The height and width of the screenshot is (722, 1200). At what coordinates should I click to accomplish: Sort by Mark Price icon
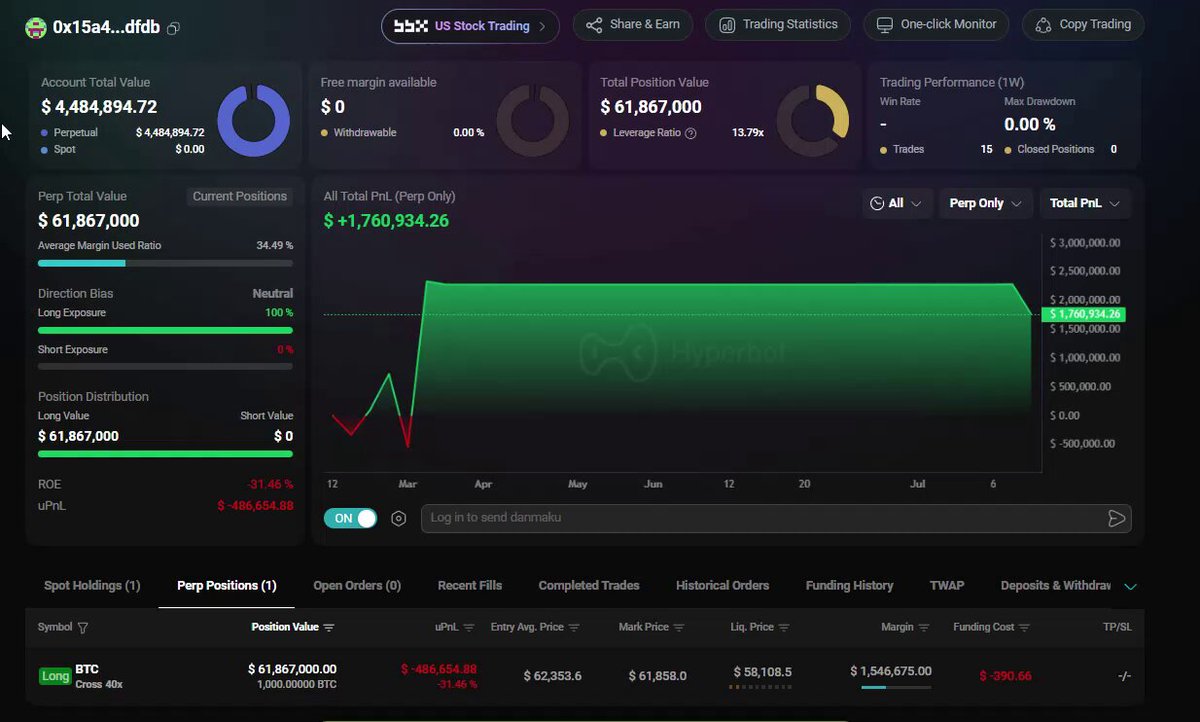679,628
